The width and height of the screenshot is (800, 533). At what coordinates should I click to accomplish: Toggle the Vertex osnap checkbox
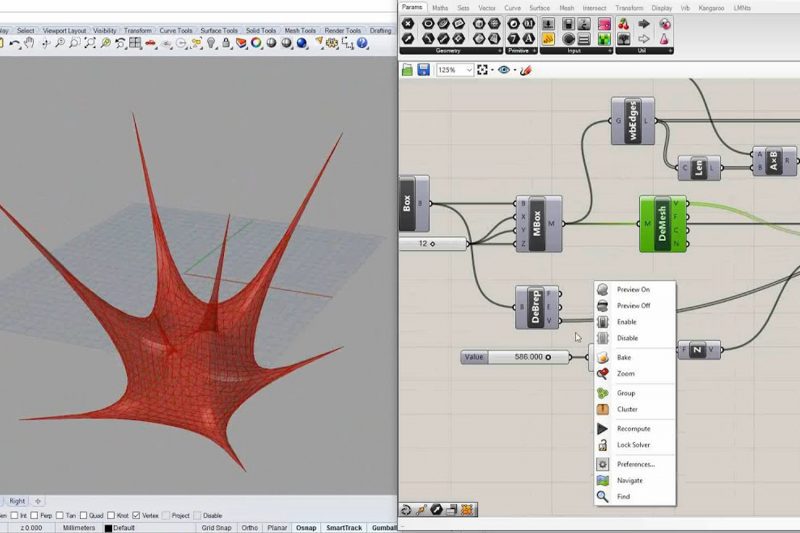point(136,516)
